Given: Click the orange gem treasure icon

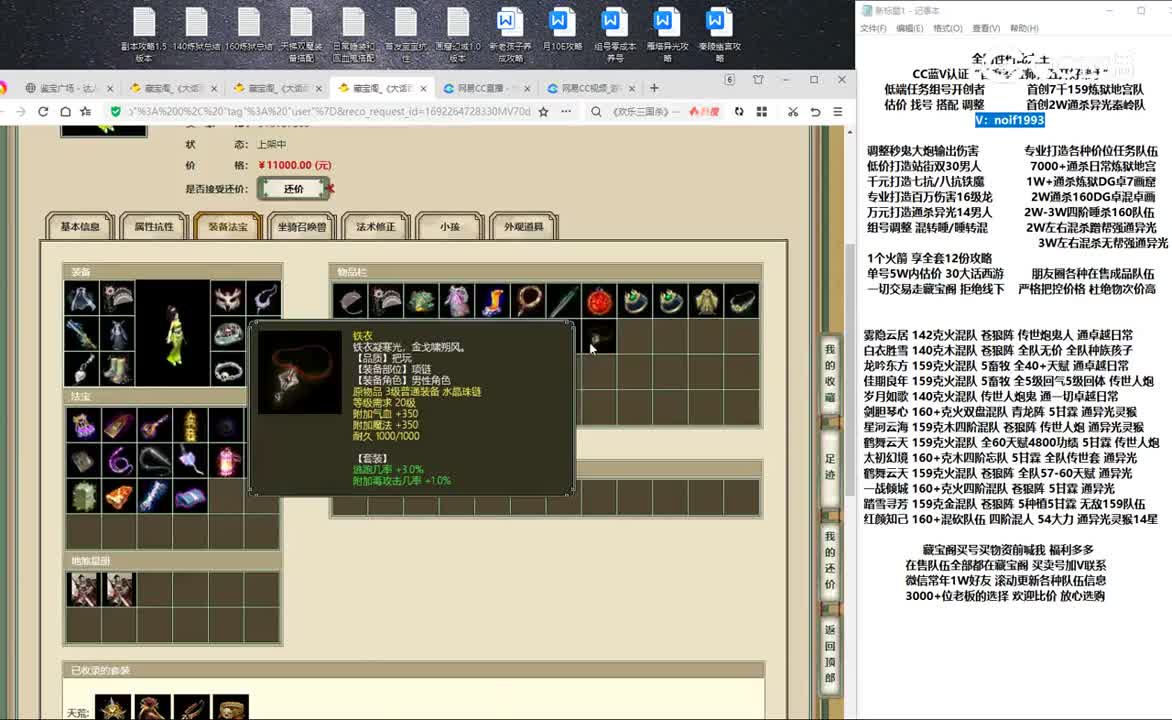Looking at the screenshot, I should click(x=119, y=496).
